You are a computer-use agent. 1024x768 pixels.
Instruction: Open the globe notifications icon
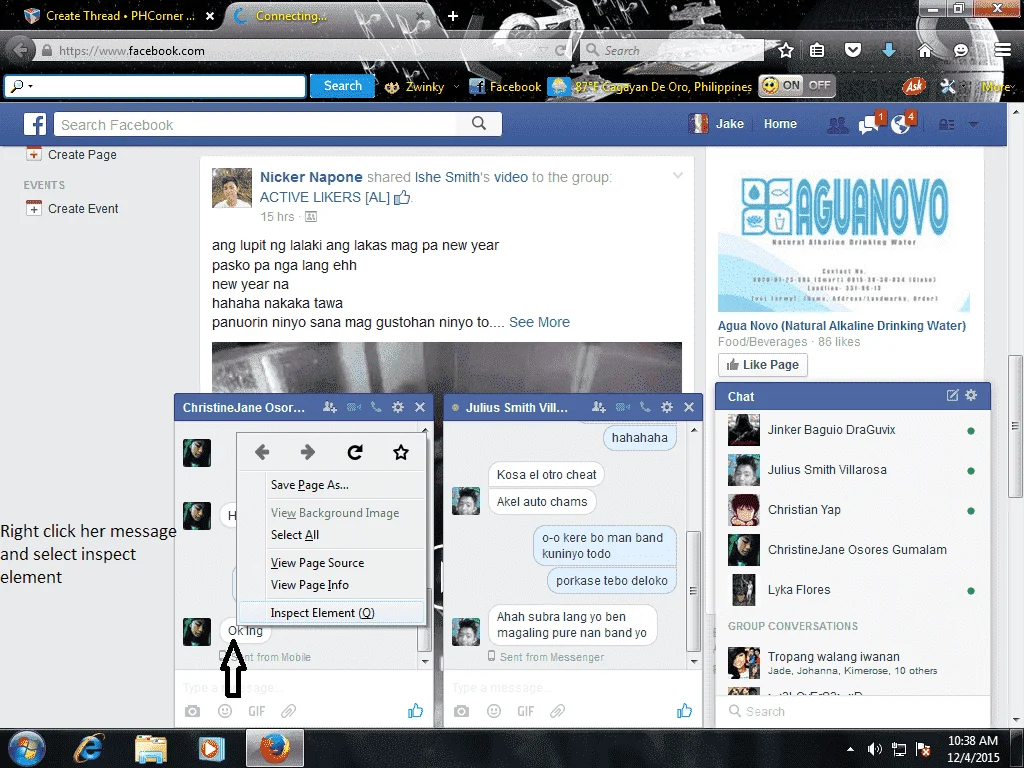pyautogui.click(x=901, y=124)
